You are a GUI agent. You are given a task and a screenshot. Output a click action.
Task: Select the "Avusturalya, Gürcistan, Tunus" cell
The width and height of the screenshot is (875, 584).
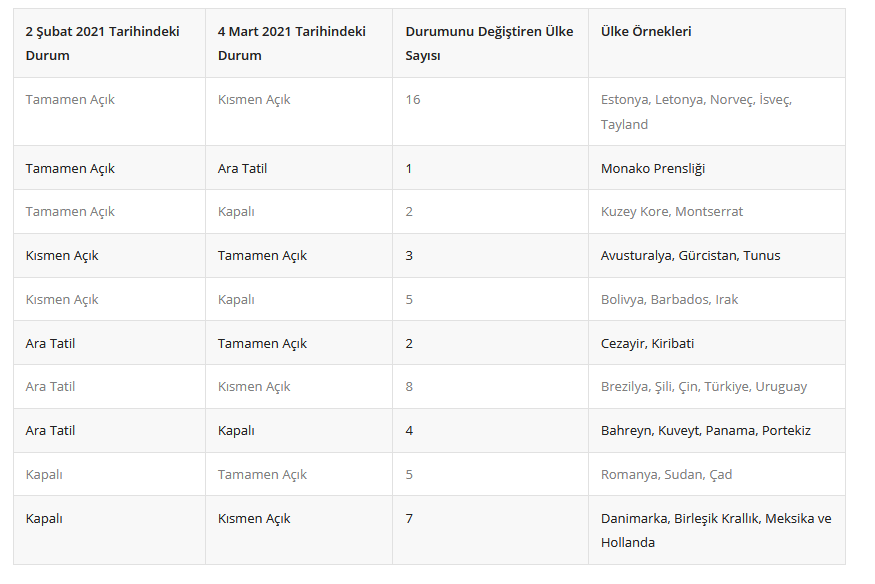tap(690, 255)
